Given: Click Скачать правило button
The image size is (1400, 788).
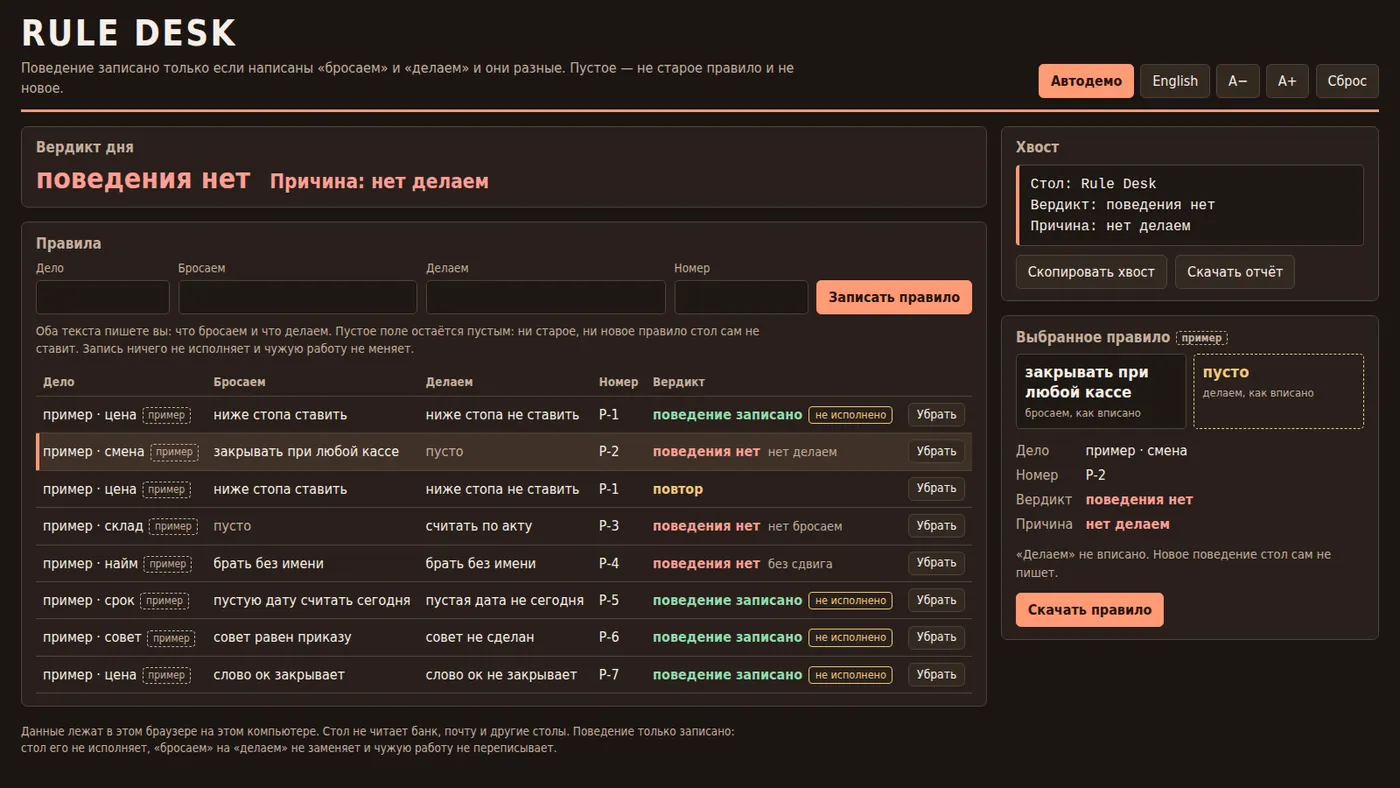Looking at the screenshot, I should [1090, 610].
